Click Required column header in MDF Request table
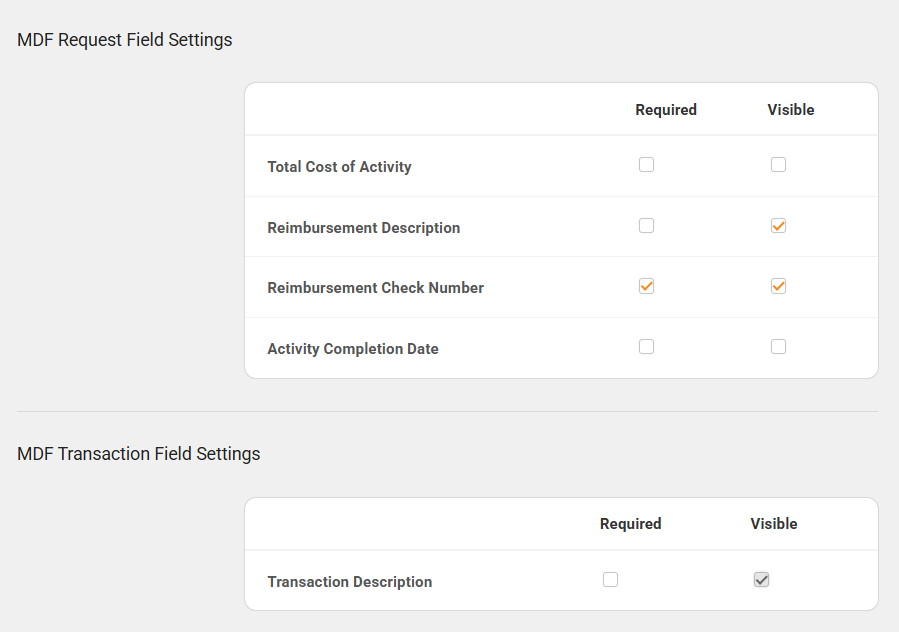 (666, 110)
